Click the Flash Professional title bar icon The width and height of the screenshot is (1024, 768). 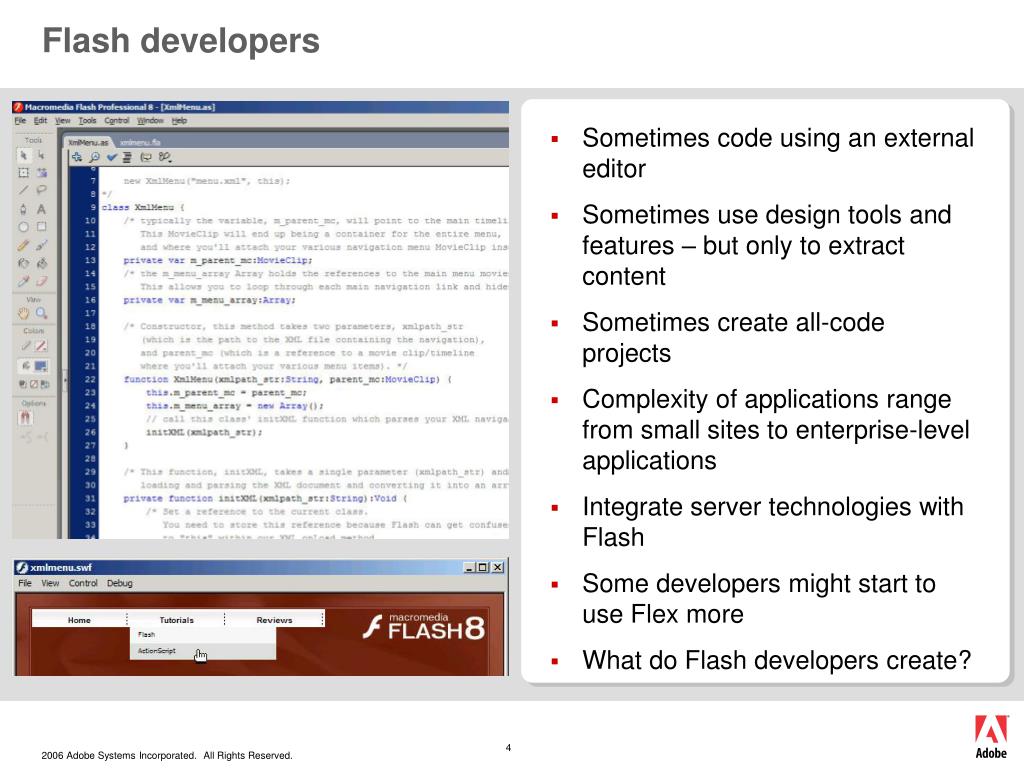coord(18,107)
